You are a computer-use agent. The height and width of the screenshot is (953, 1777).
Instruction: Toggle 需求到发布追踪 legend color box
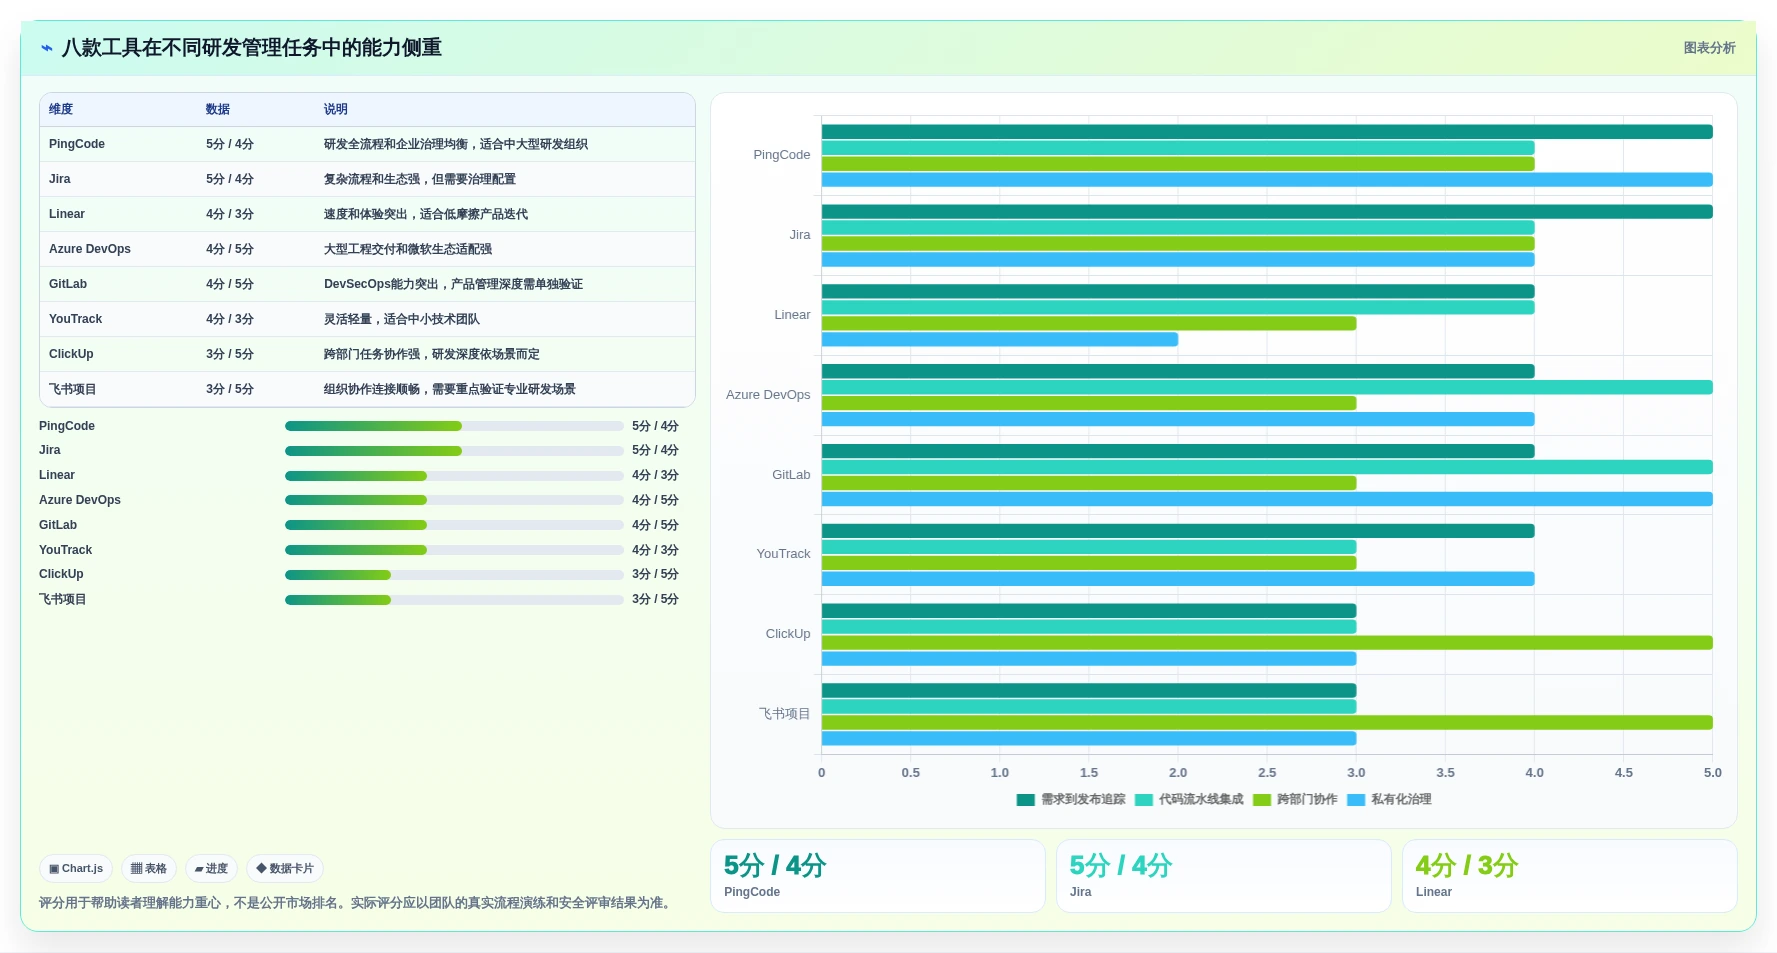point(1025,800)
